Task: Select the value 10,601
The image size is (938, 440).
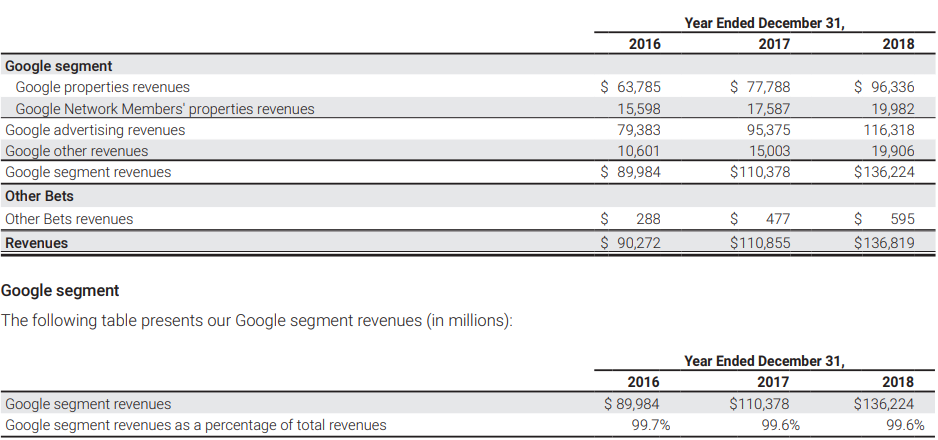Action: coord(639,151)
